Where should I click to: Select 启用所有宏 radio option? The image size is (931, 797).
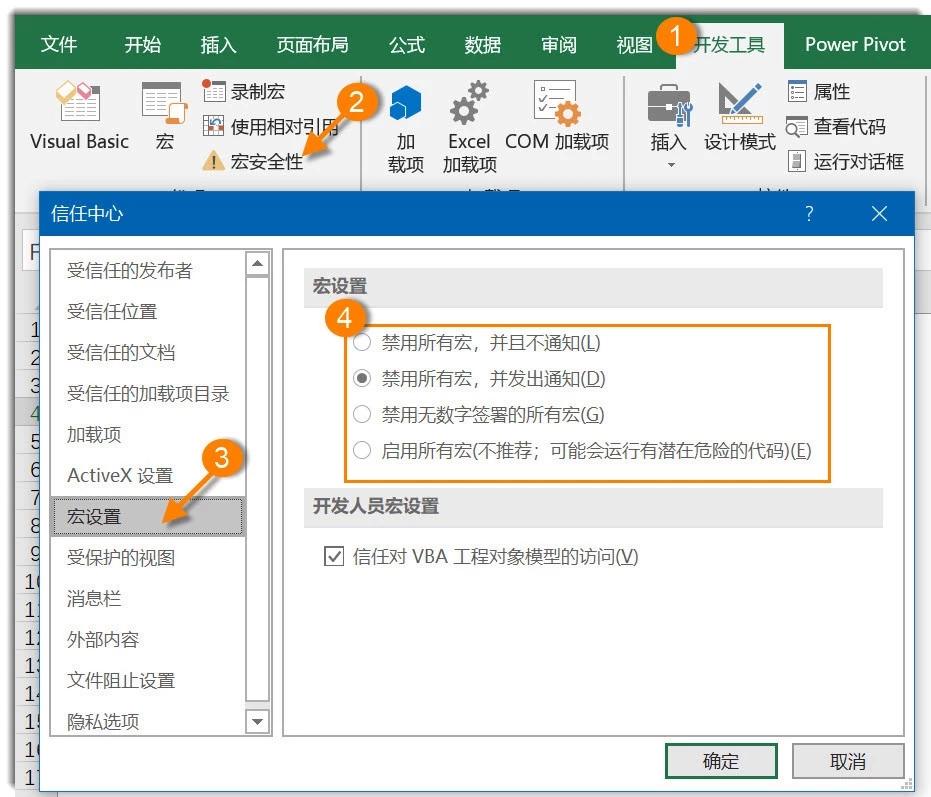362,450
